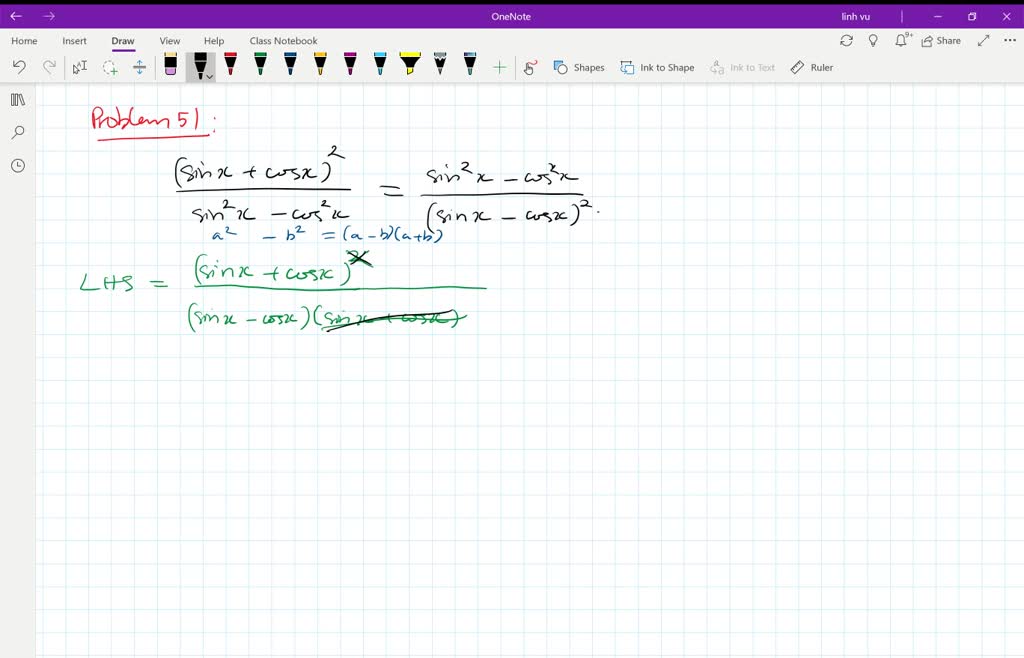This screenshot has width=1024, height=658.
Task: Click the Undo arrow
Action: 20,66
